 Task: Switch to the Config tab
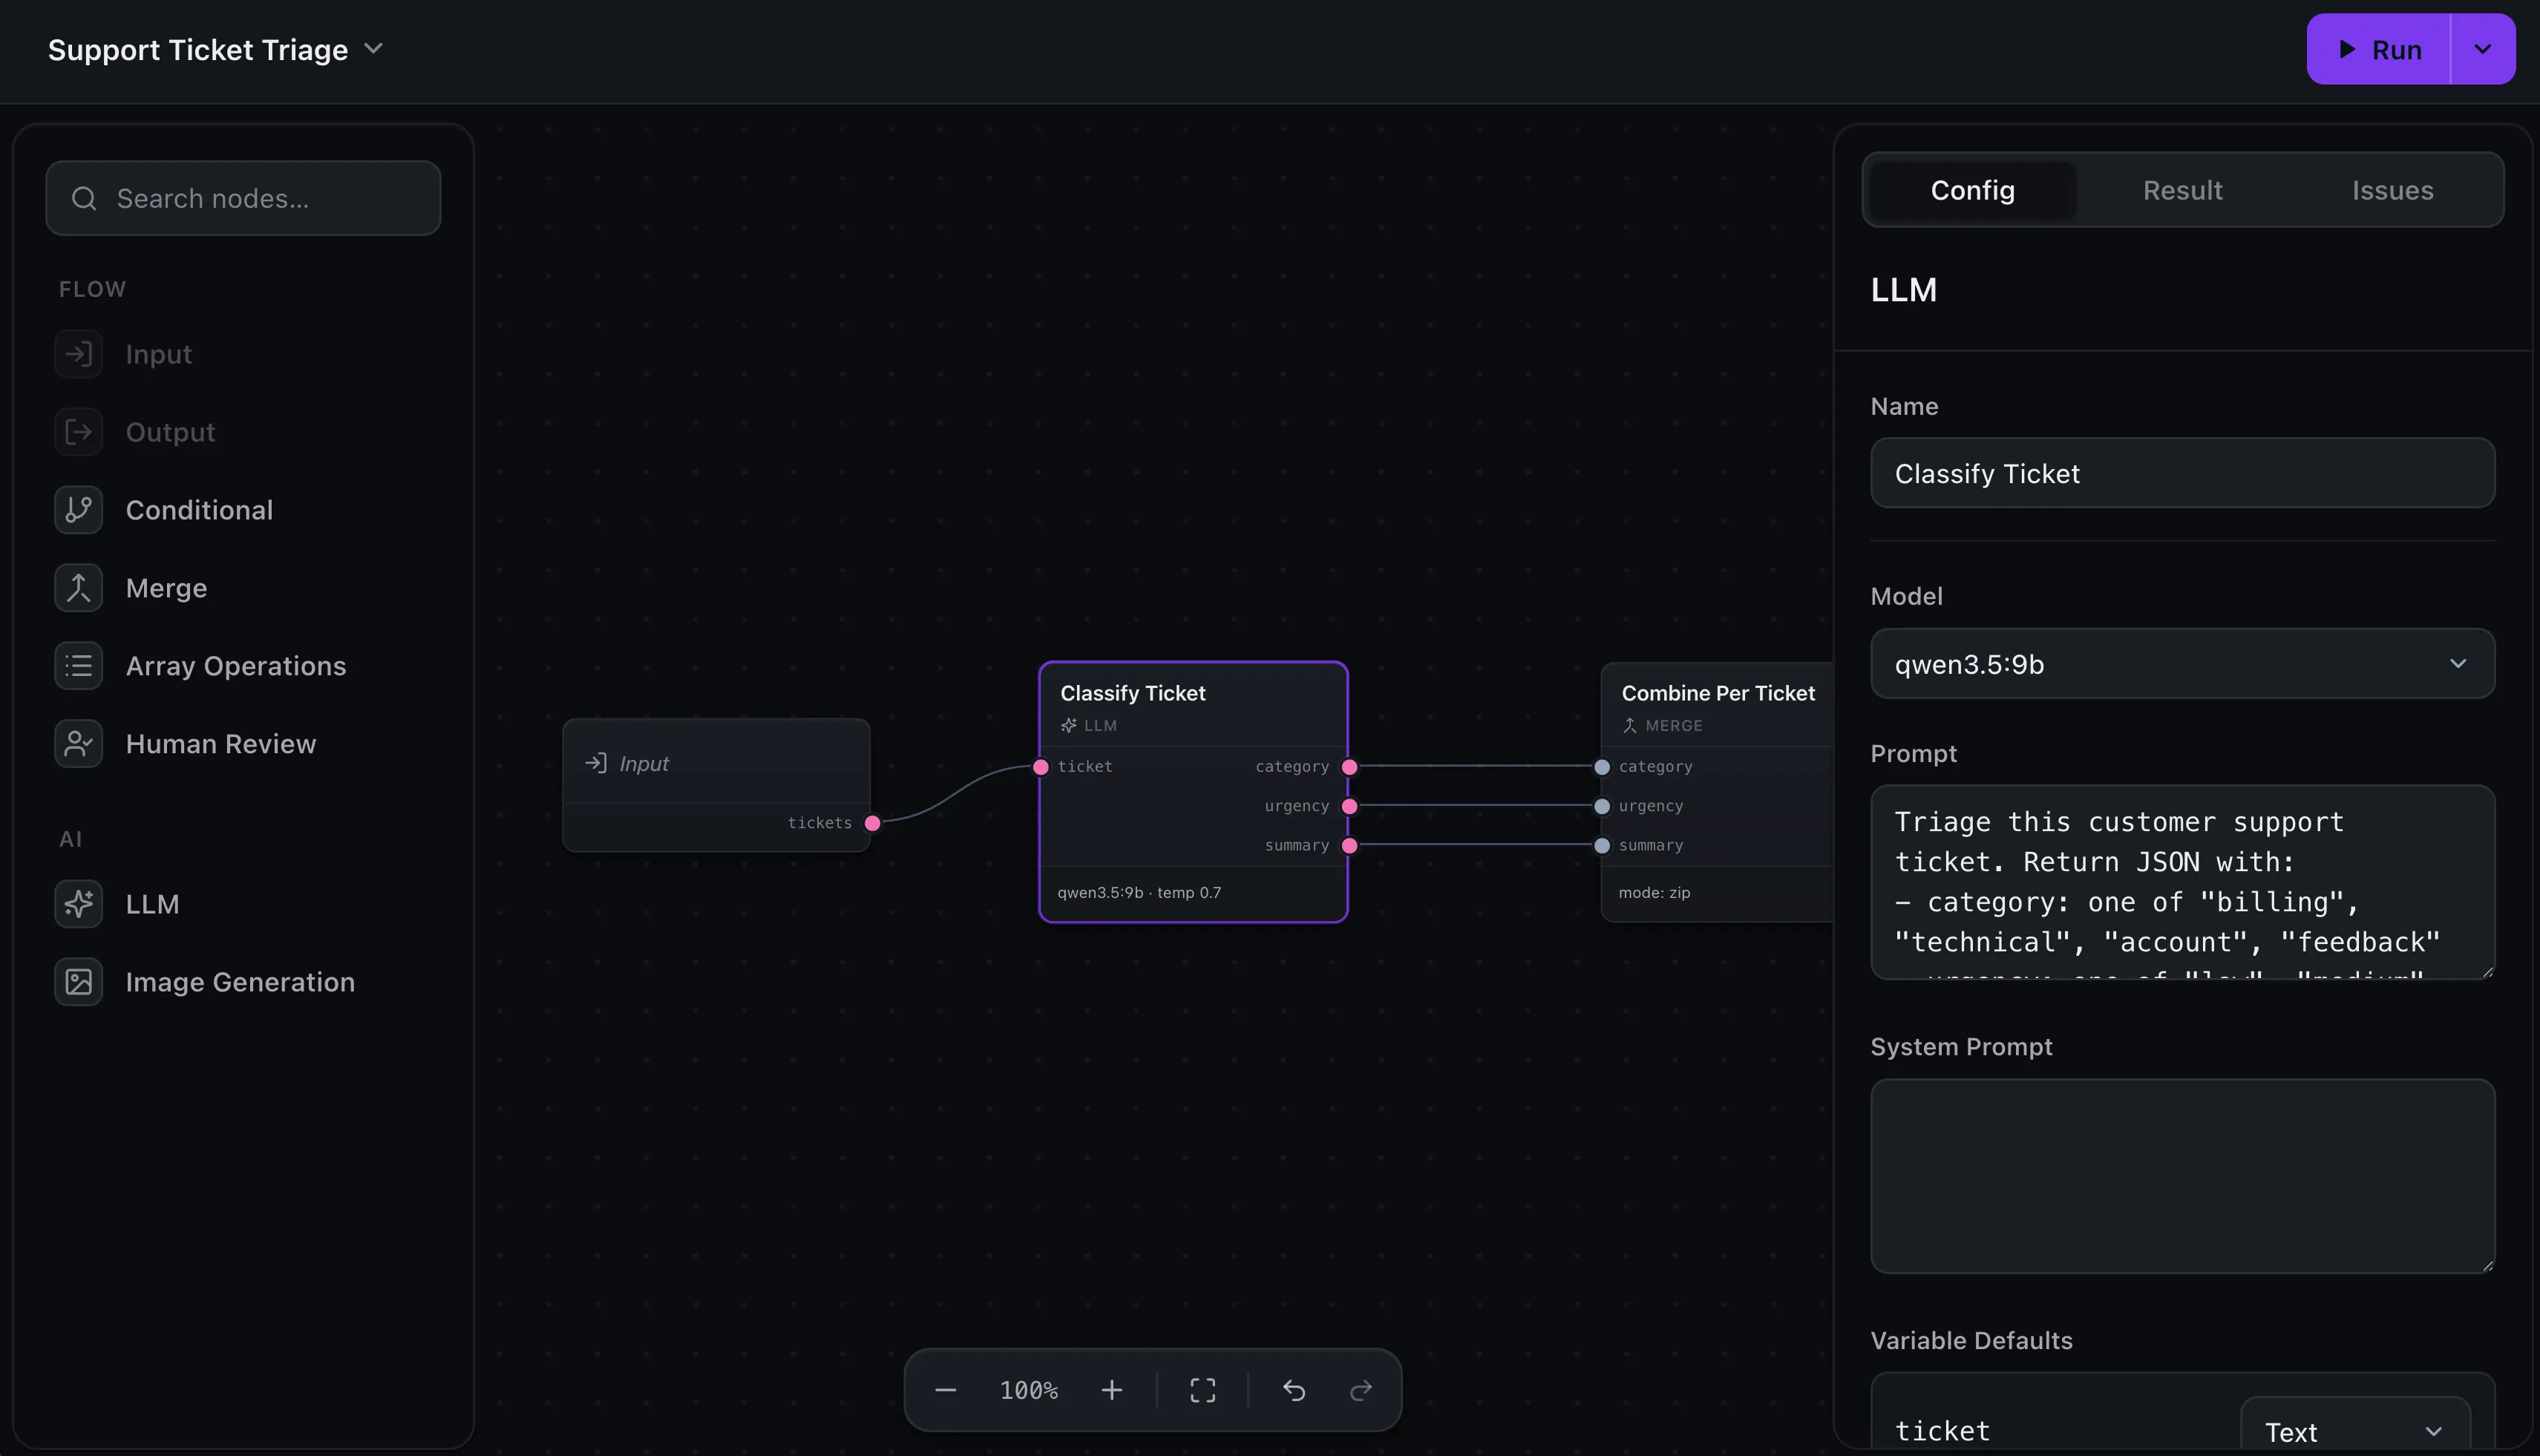tap(1972, 190)
